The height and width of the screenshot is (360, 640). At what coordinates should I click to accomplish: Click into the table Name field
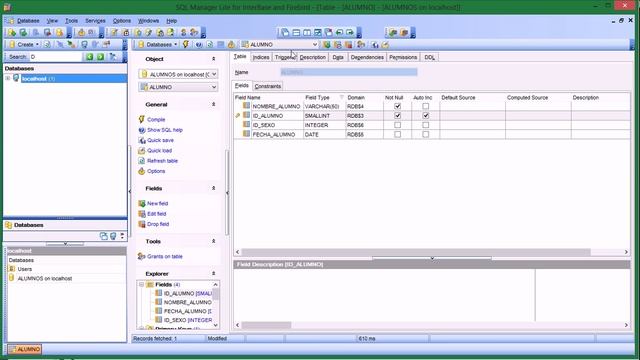point(349,72)
